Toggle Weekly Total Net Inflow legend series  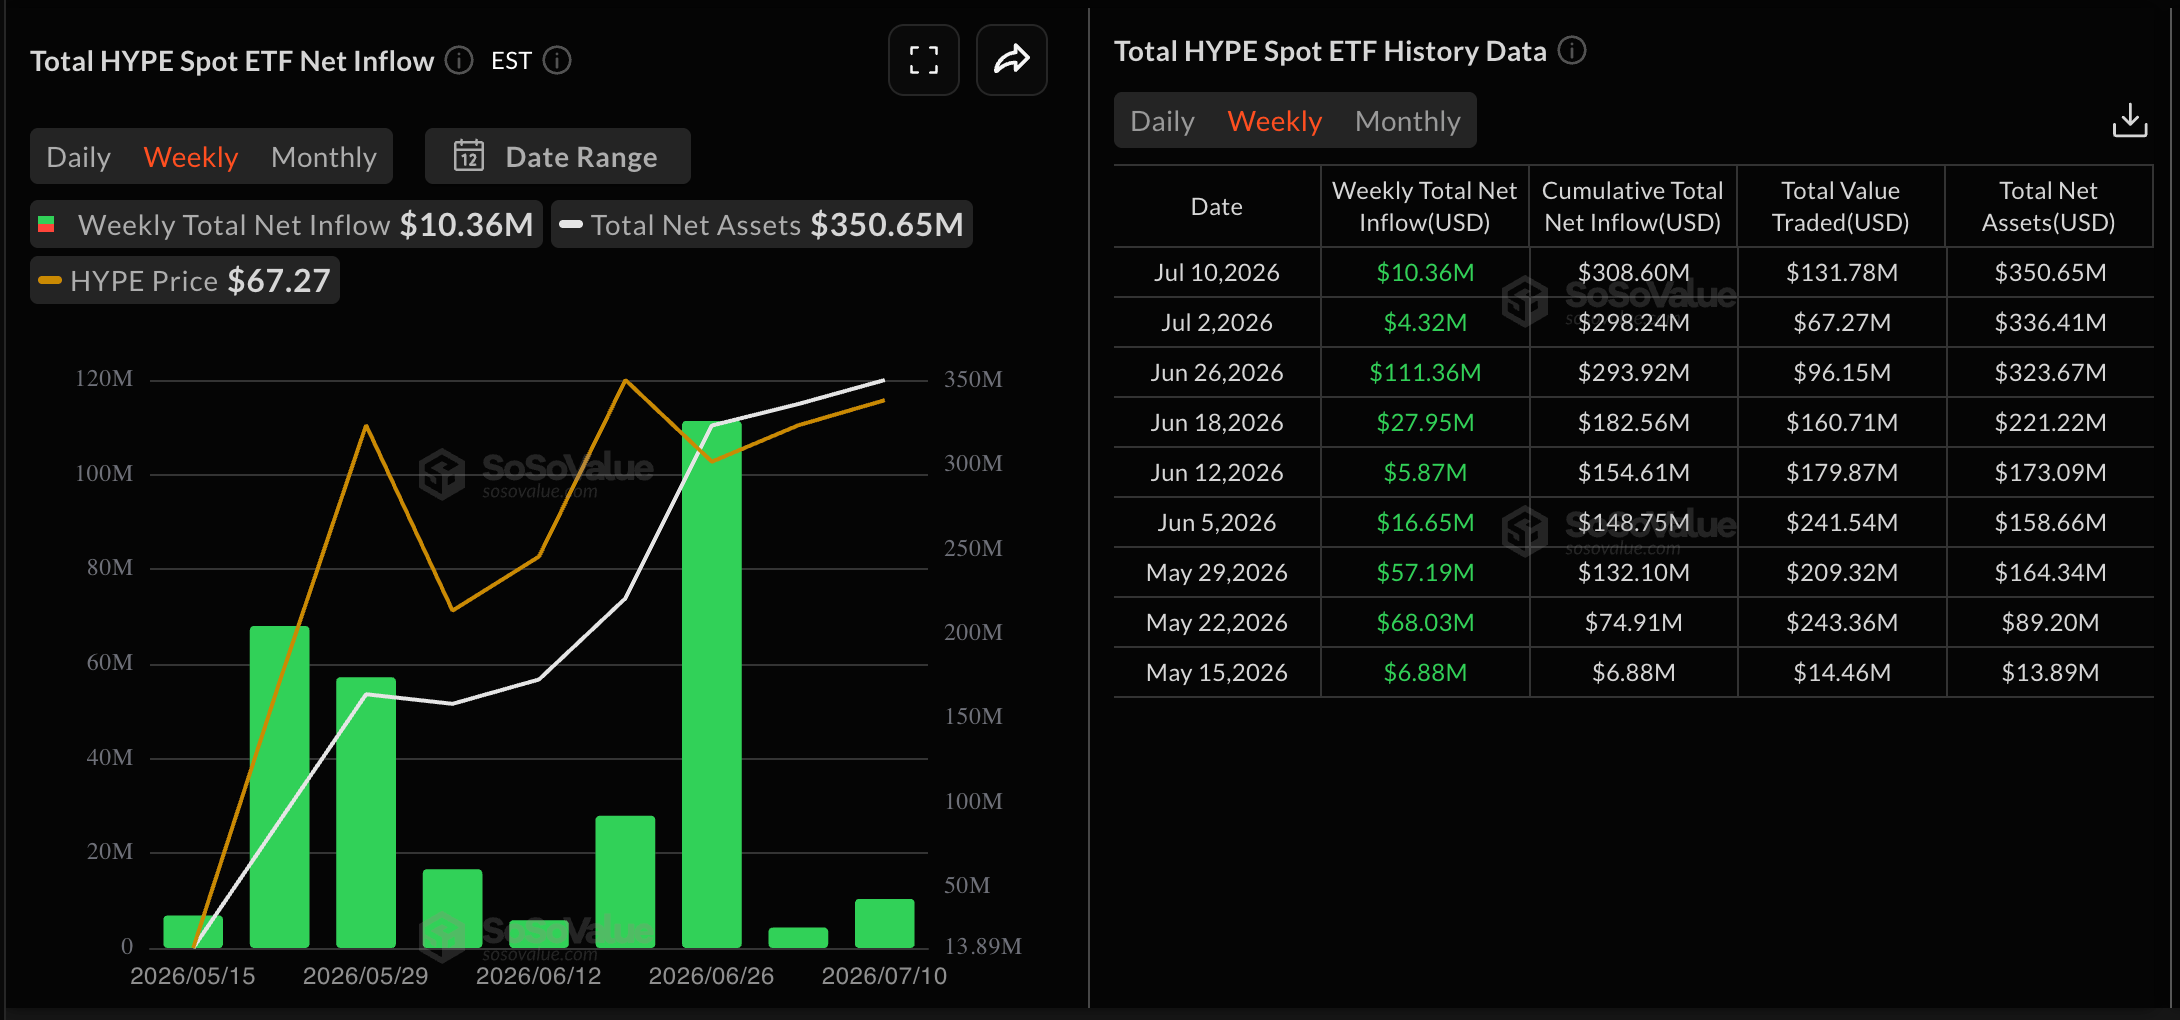[286, 224]
